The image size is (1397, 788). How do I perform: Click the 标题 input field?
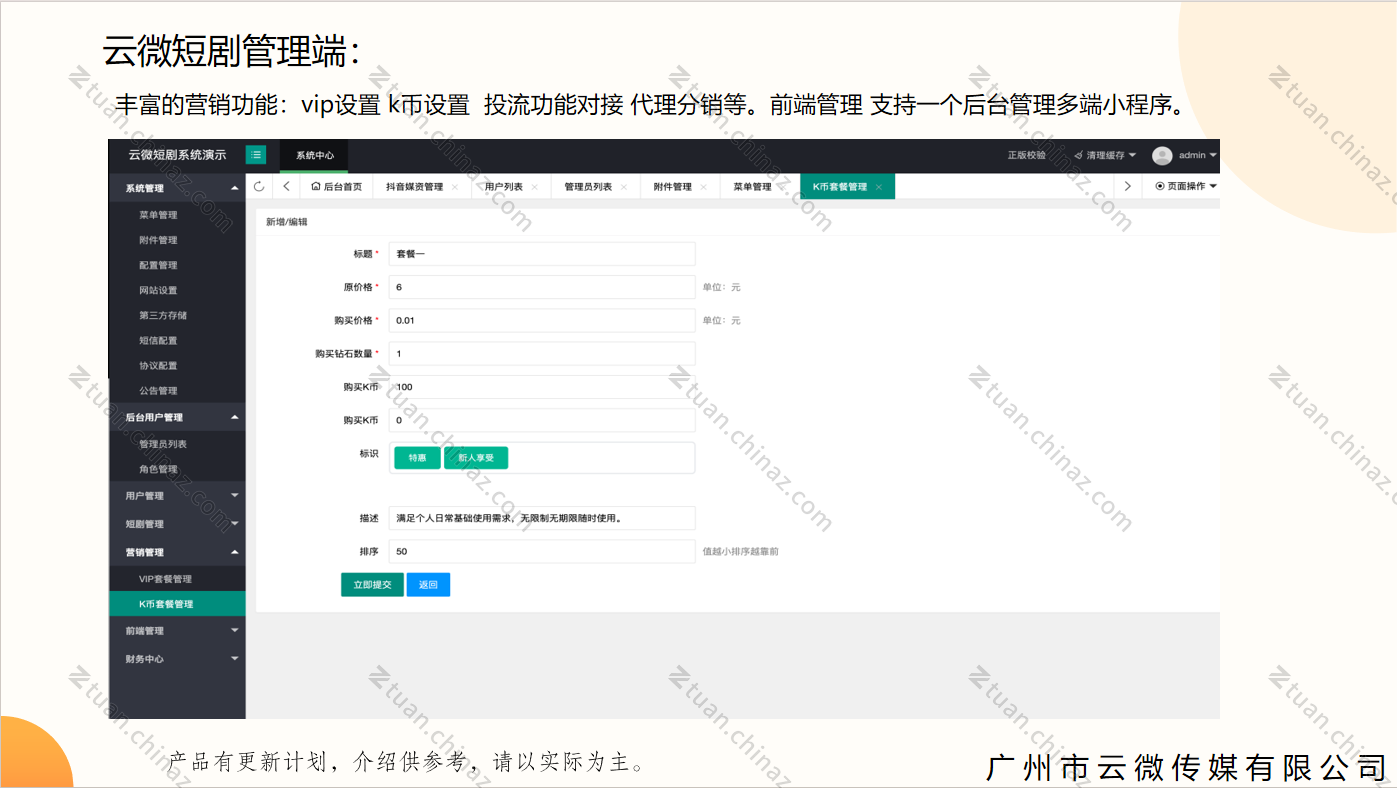click(x=541, y=254)
